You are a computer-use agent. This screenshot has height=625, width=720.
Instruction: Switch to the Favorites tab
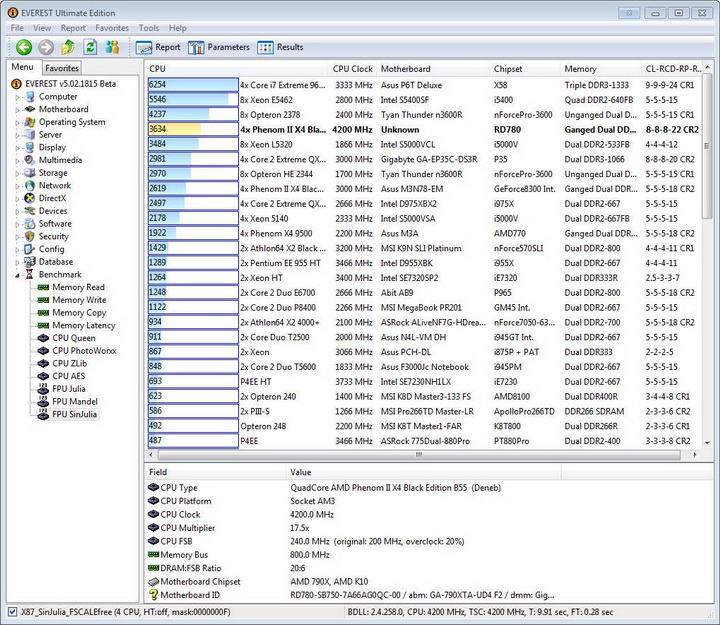point(62,68)
